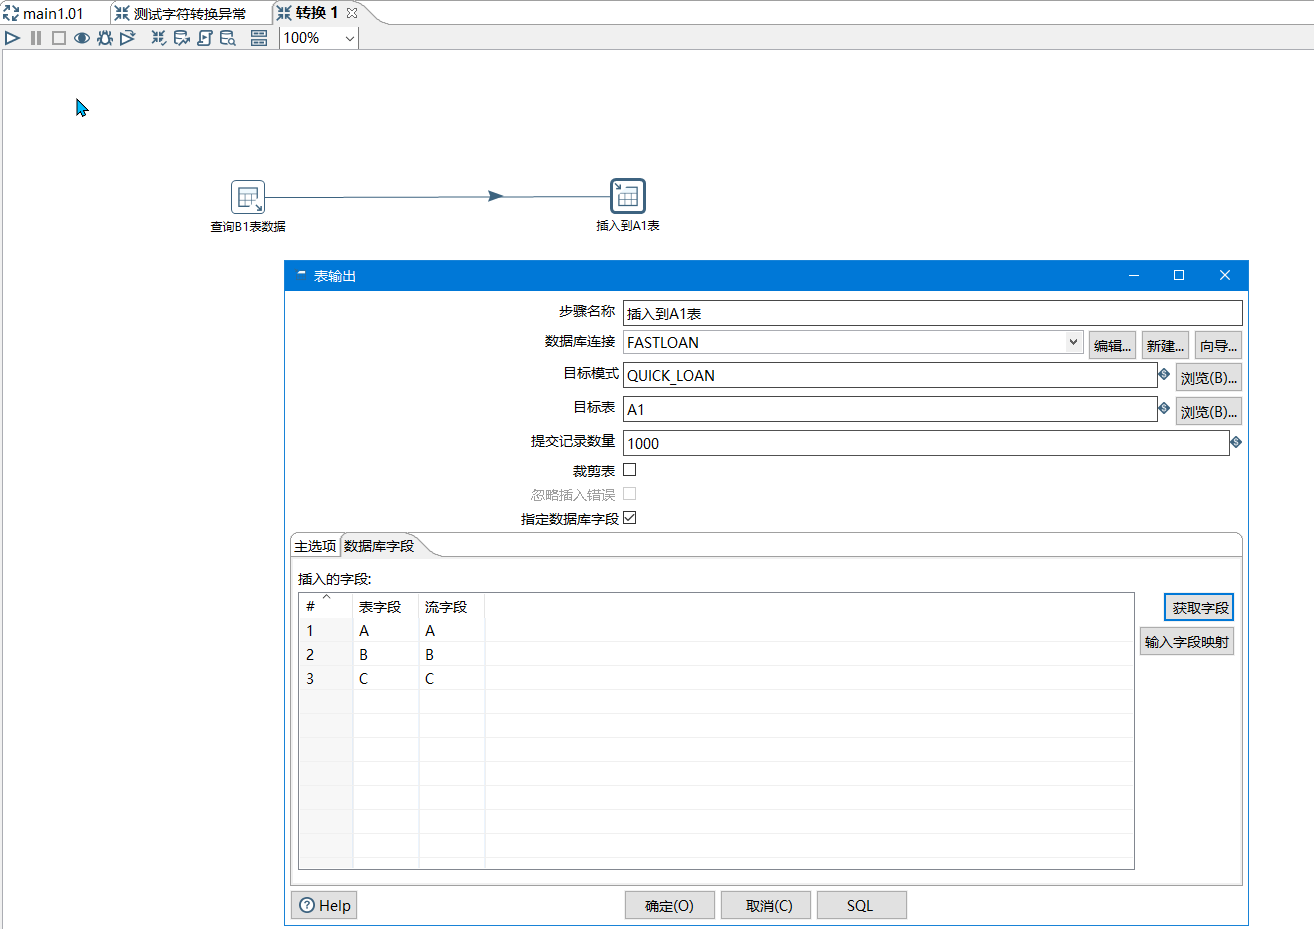This screenshot has width=1314, height=929.
Task: Open the 向导... connection wizard
Action: pos(1218,346)
